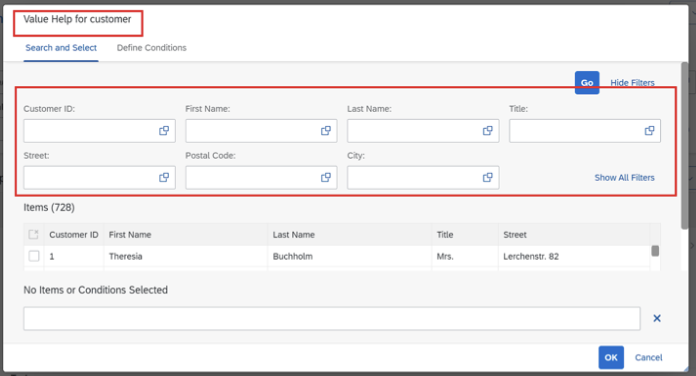Focus the selected items and conditions field

[332, 318]
